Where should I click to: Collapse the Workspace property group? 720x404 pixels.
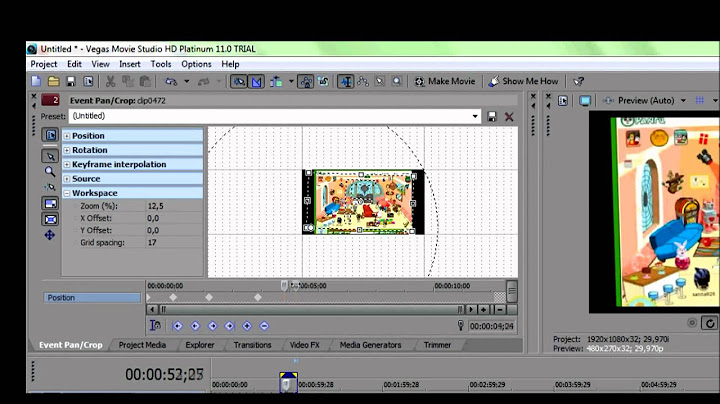(67, 193)
